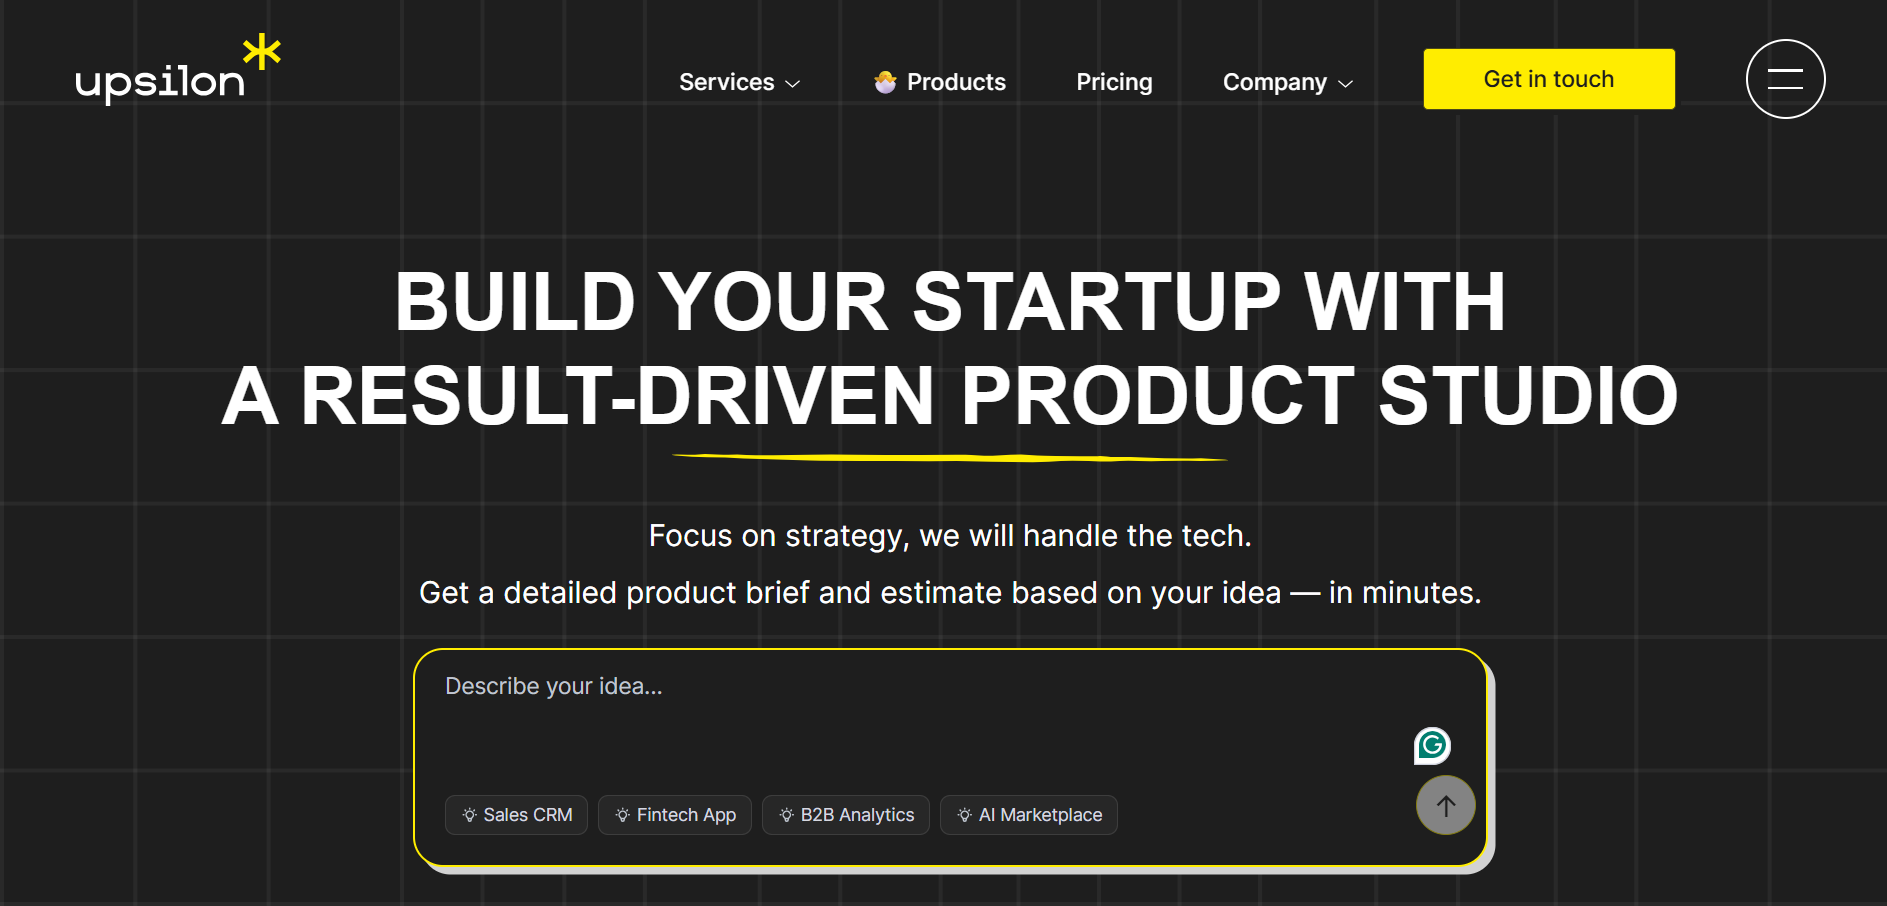Click the Upsilon logo

pos(178,70)
